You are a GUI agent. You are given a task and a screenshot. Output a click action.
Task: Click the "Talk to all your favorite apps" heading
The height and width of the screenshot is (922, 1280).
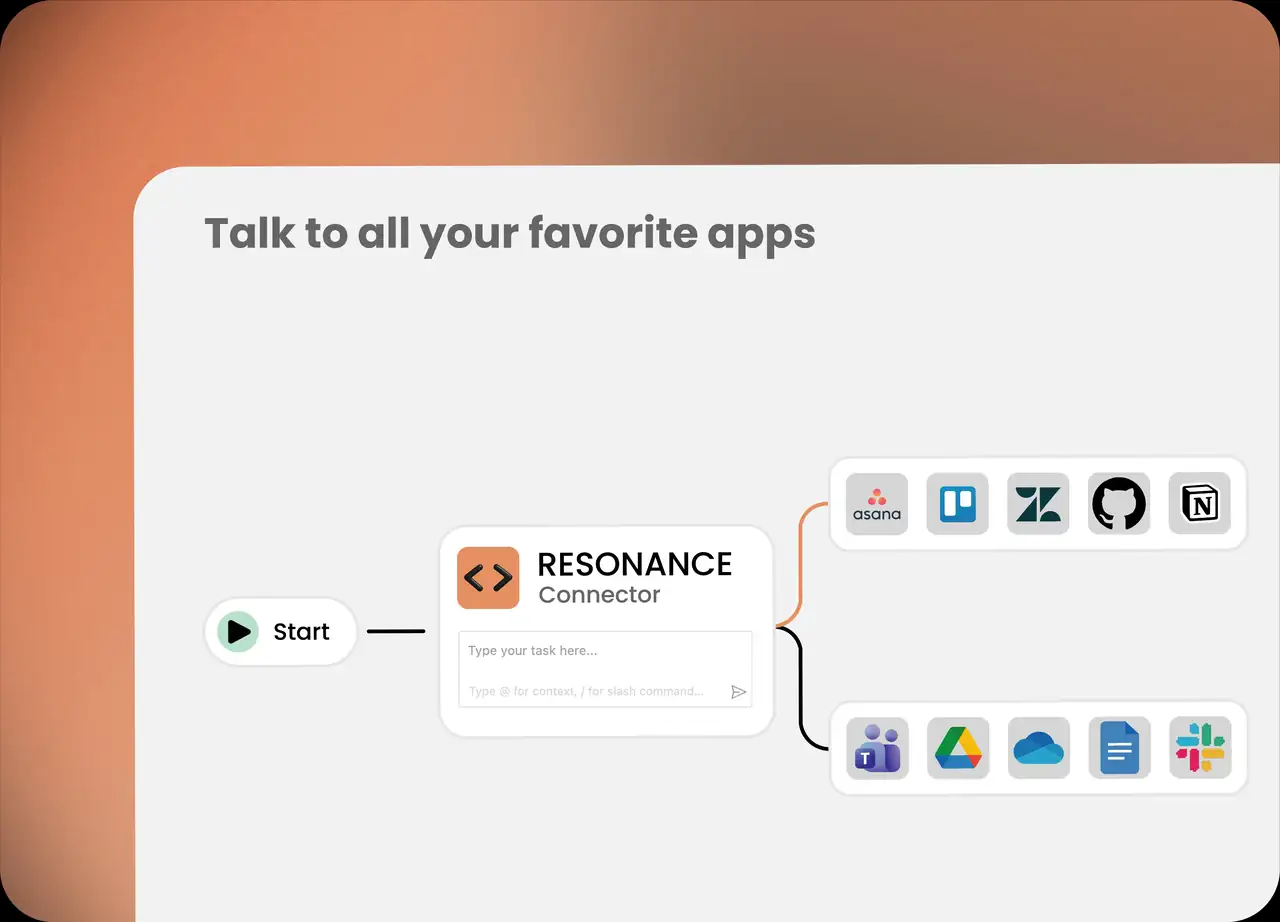pos(510,234)
